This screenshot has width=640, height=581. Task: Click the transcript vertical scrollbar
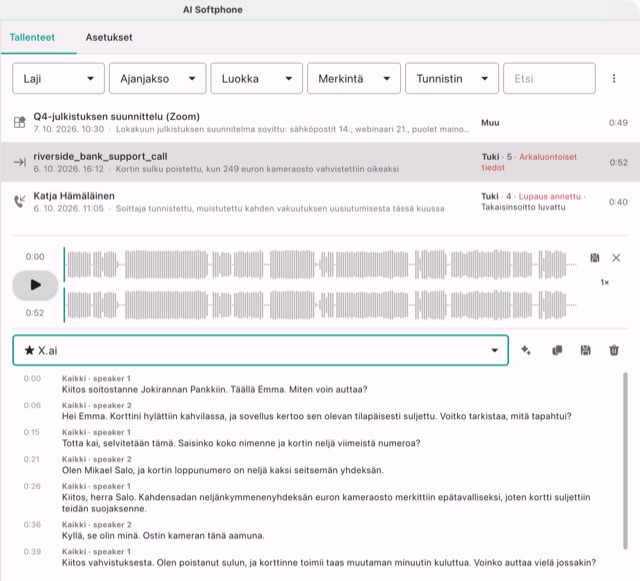pos(625,461)
